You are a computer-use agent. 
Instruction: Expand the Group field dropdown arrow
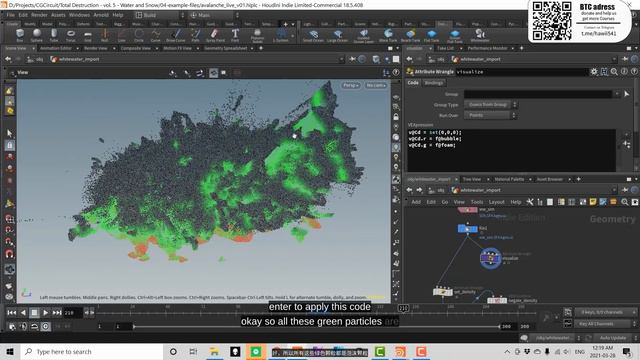[x=616, y=94]
